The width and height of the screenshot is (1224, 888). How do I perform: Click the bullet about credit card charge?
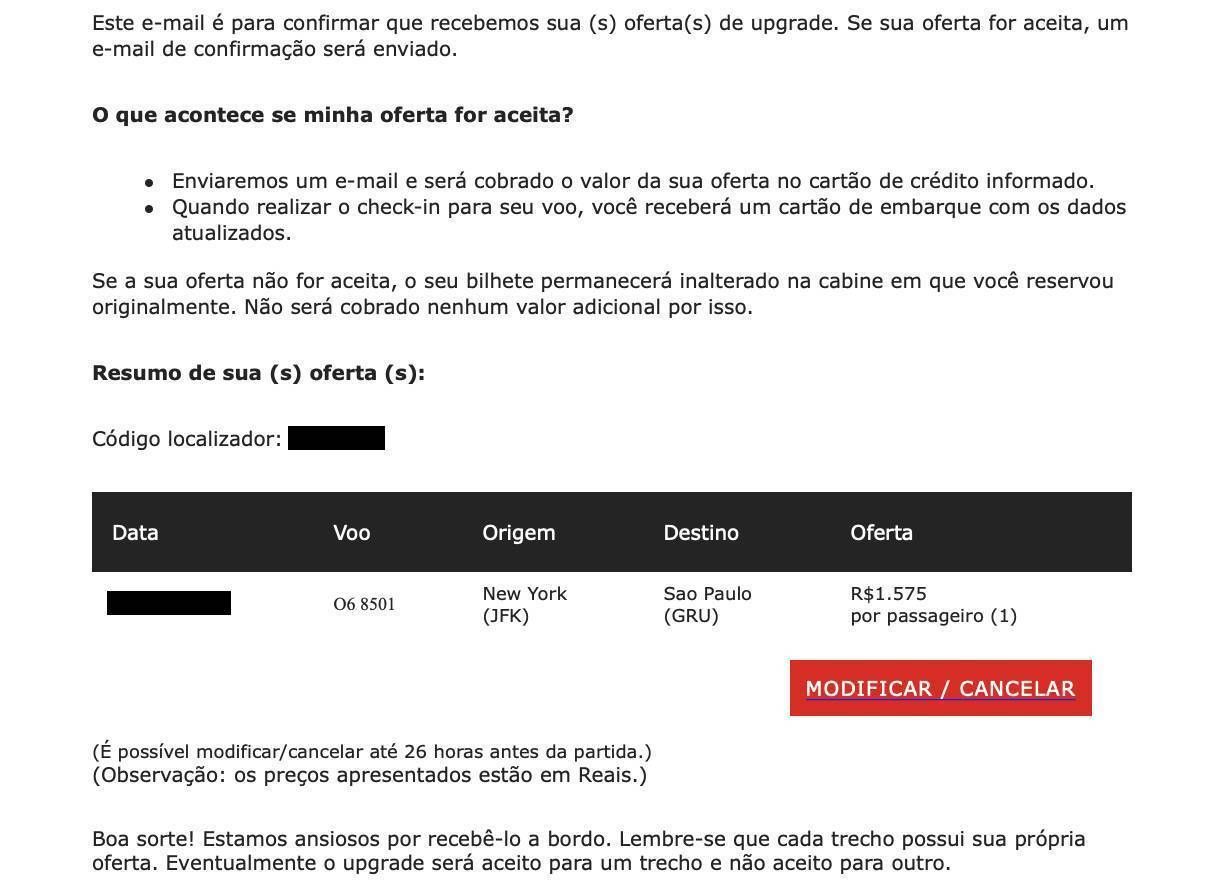coord(633,181)
